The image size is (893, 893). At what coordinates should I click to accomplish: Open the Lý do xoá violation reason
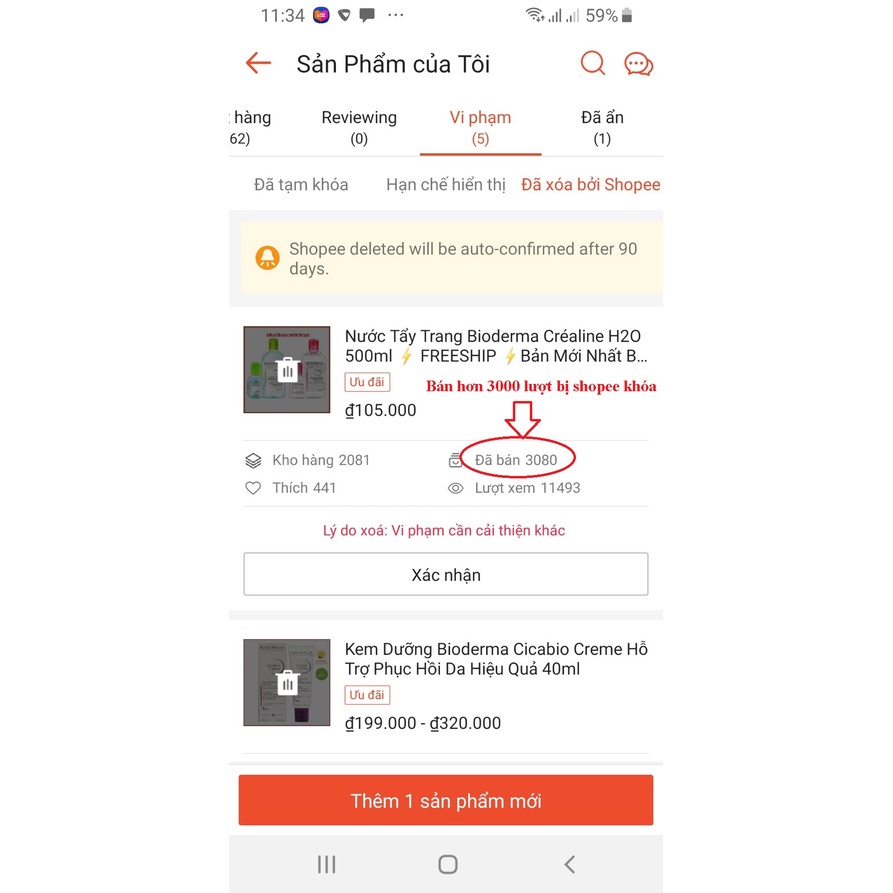pos(444,530)
